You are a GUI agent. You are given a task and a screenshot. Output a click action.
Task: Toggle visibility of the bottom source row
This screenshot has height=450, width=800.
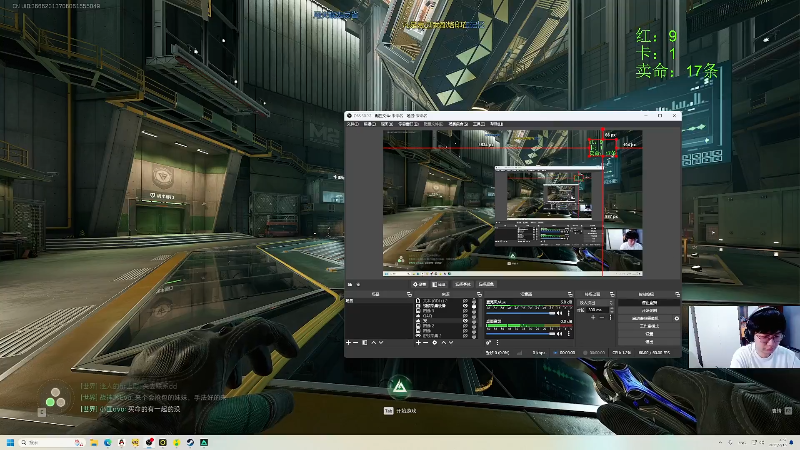pyautogui.click(x=465, y=336)
